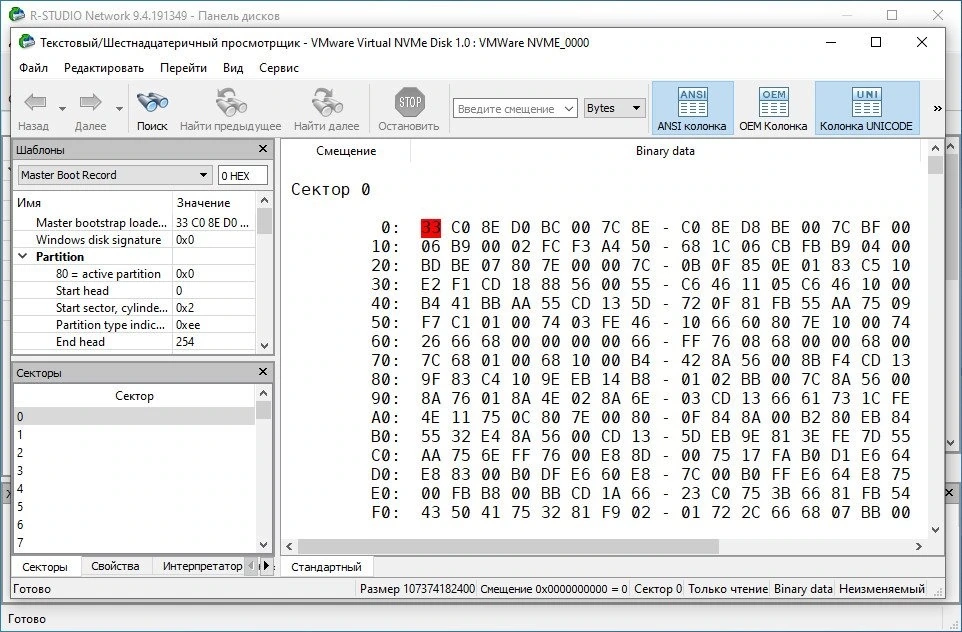This screenshot has width=962, height=632.
Task: Click the Stop (Остановить) sign icon
Action: [x=409, y=102]
